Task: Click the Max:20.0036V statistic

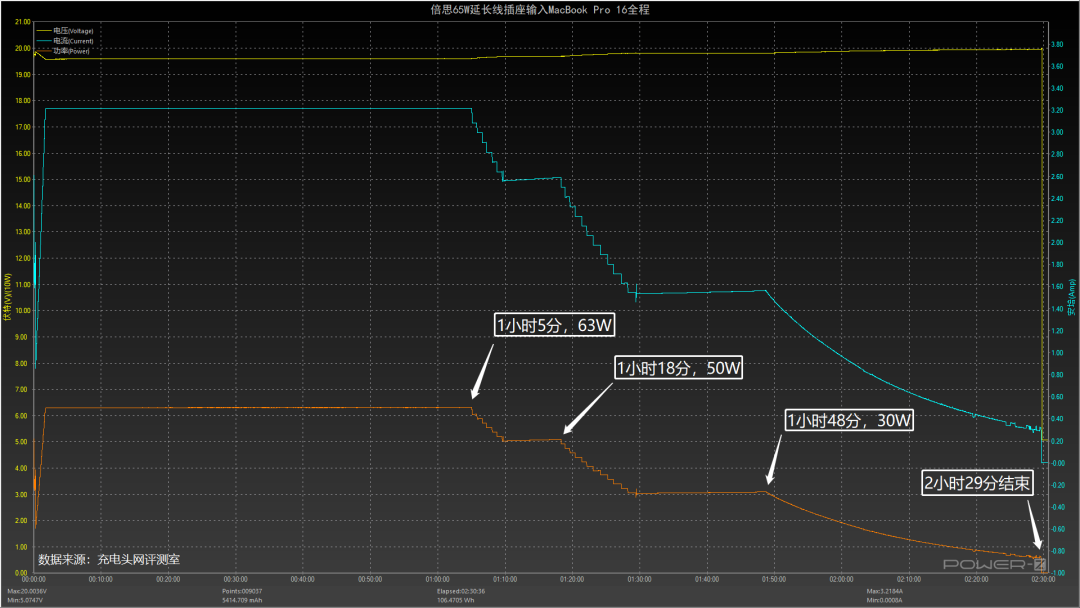Action: point(27,591)
